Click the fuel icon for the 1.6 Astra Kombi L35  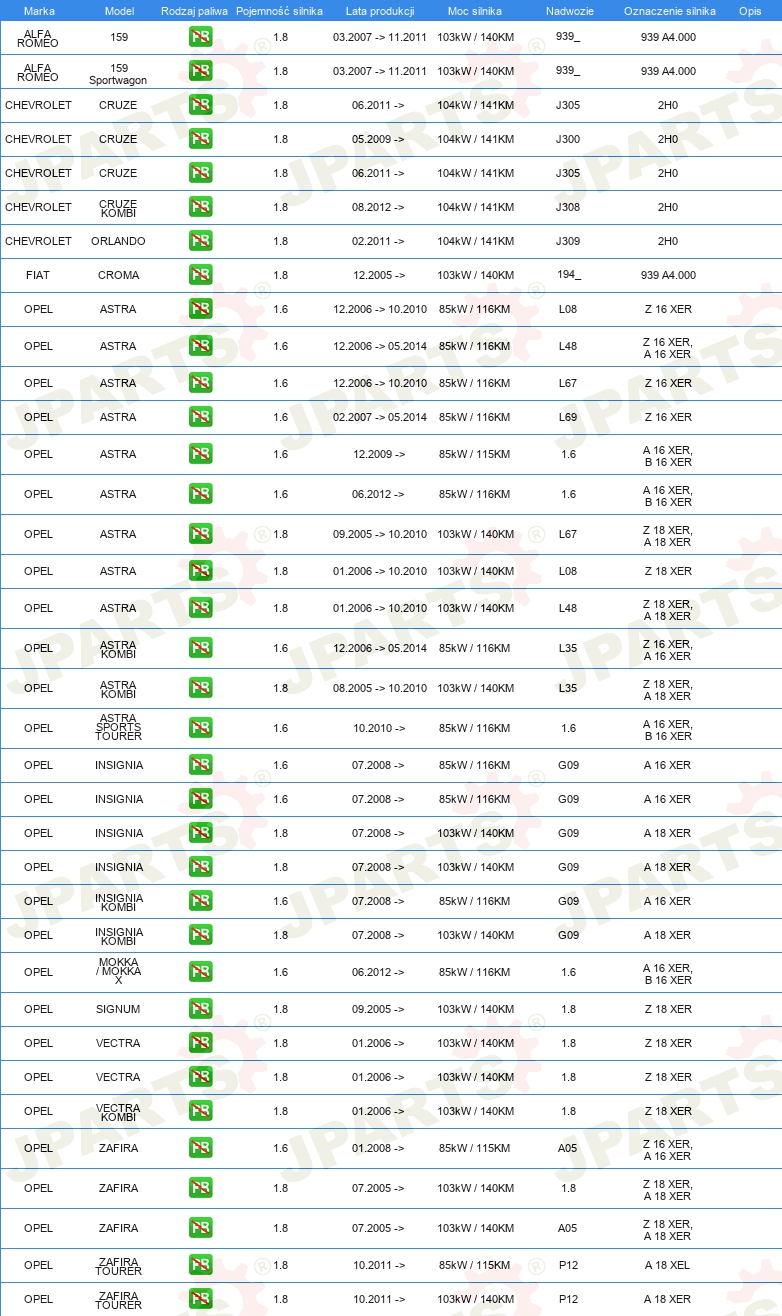tap(200, 648)
